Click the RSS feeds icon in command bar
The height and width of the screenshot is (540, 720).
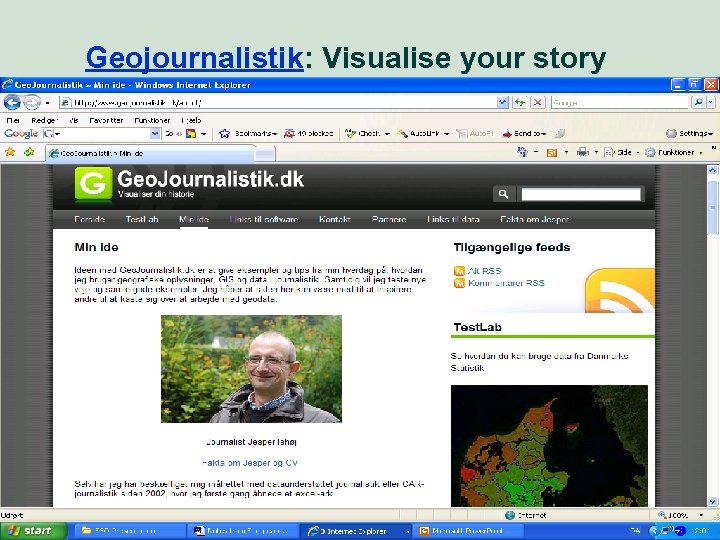552,152
